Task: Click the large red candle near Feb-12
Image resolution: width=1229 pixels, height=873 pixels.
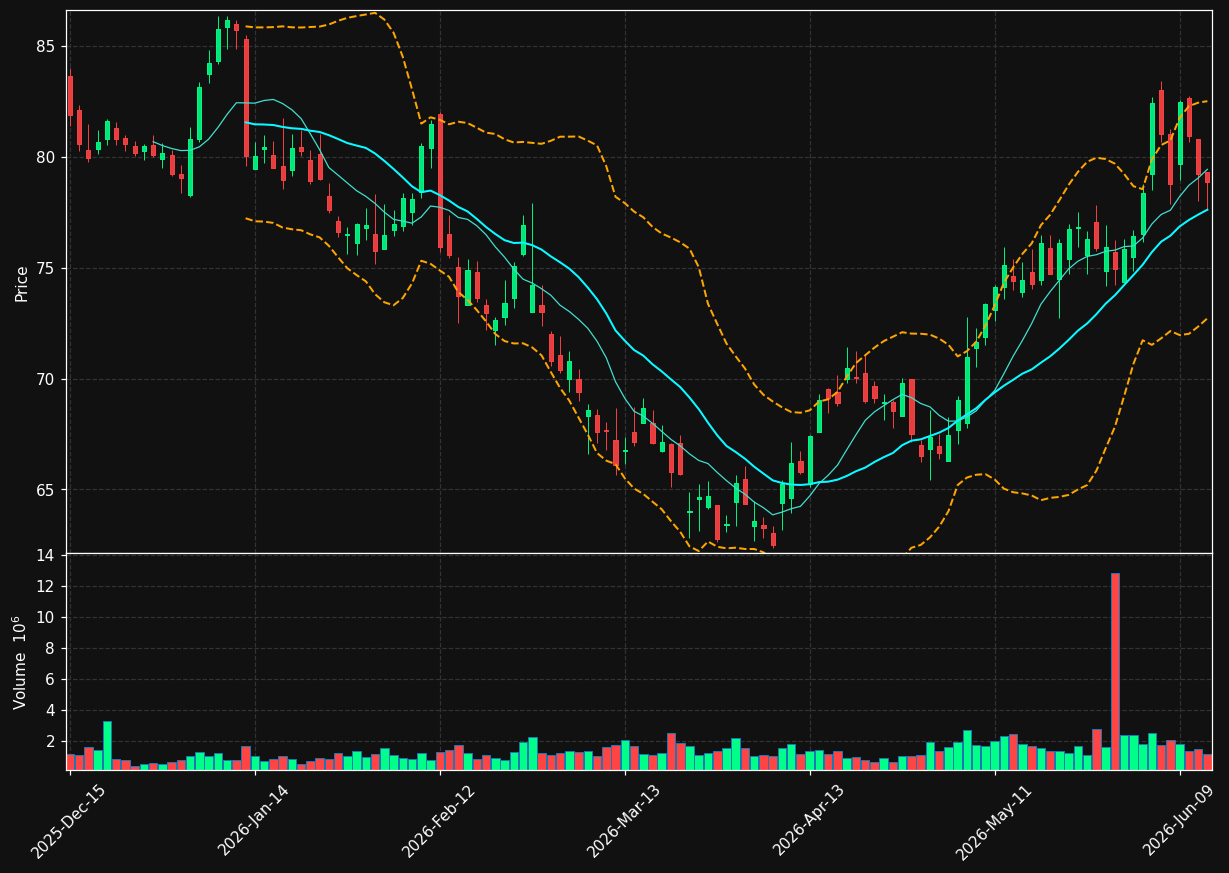Action: click(440, 181)
